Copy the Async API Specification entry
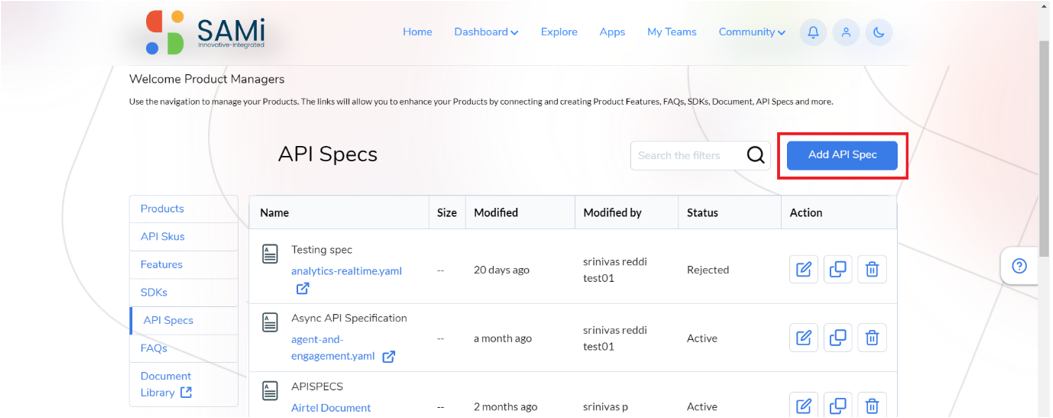This screenshot has height=418, width=1053. click(838, 338)
